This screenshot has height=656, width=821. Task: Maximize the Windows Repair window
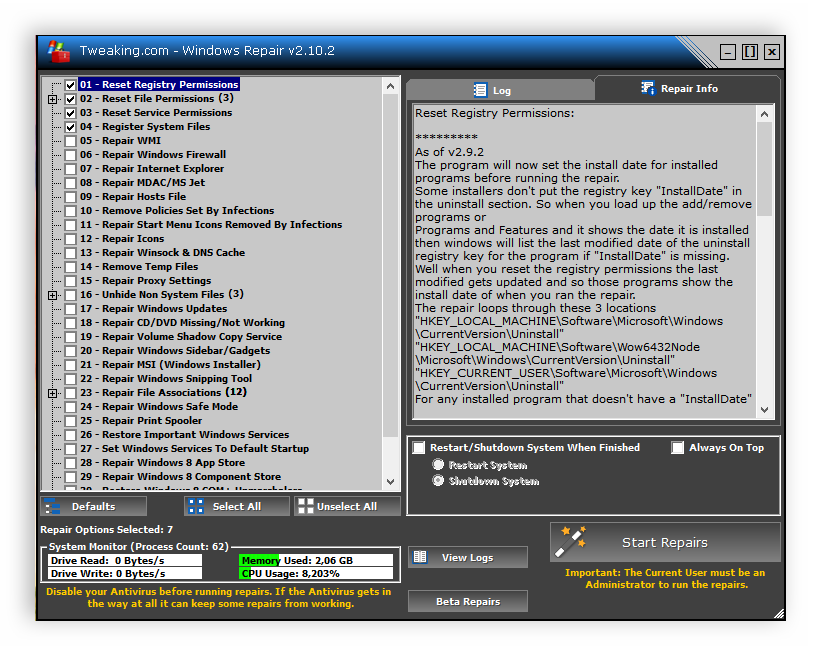click(x=750, y=52)
